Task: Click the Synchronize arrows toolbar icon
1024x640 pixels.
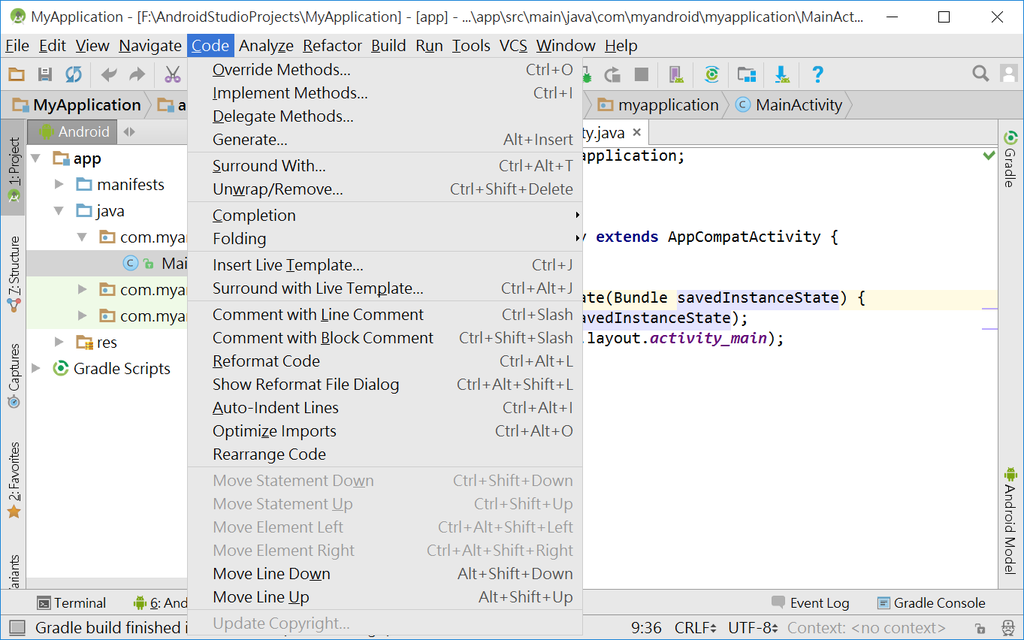Action: (73, 74)
